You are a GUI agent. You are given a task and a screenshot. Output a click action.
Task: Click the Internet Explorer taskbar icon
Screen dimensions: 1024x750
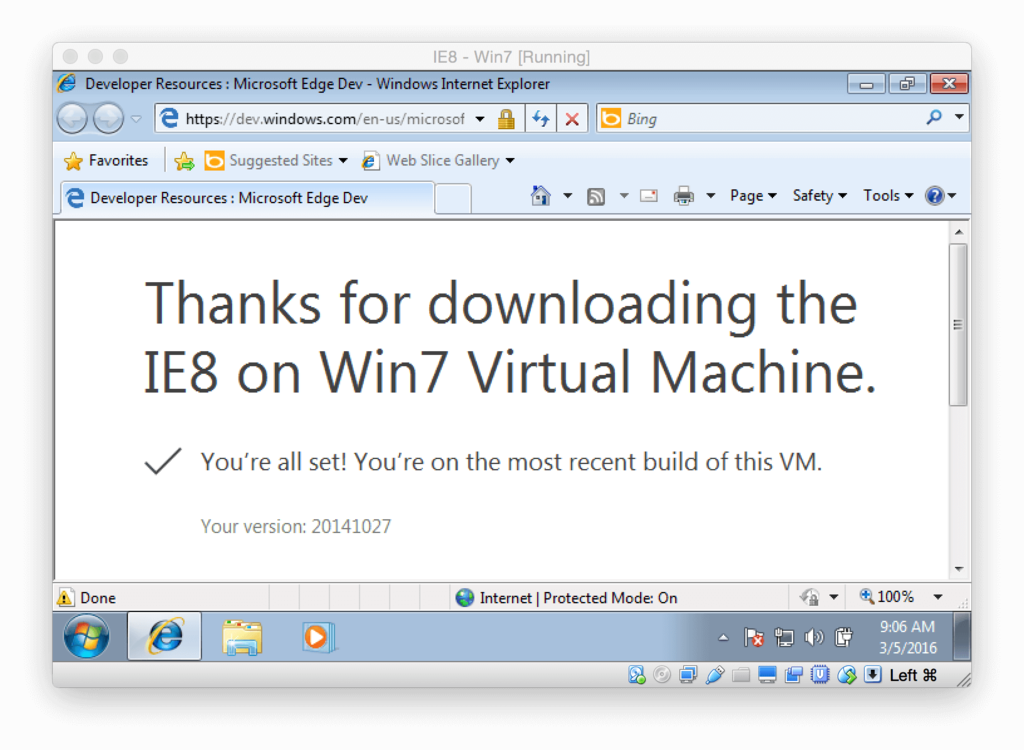[164, 636]
